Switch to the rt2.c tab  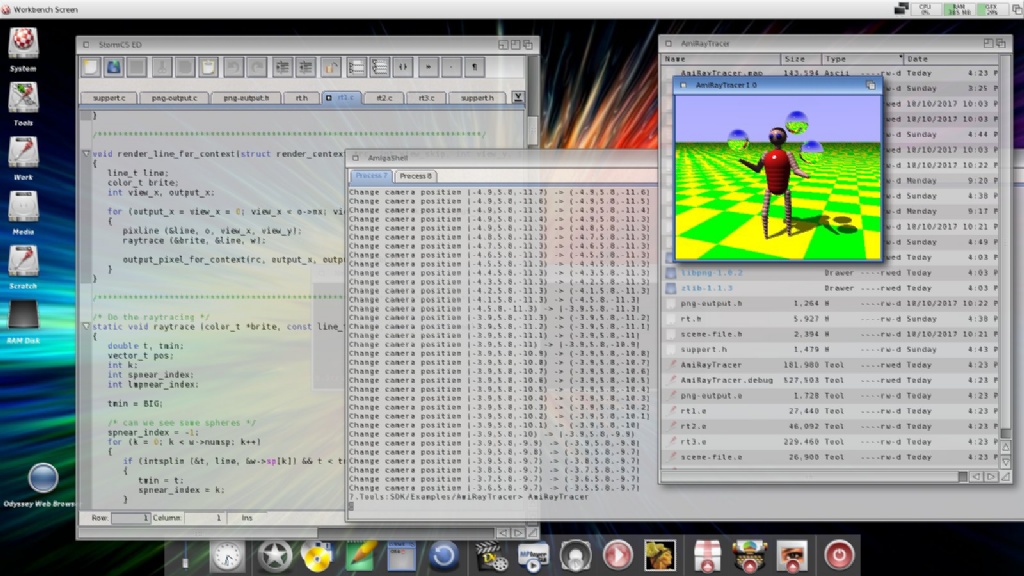[x=384, y=98]
